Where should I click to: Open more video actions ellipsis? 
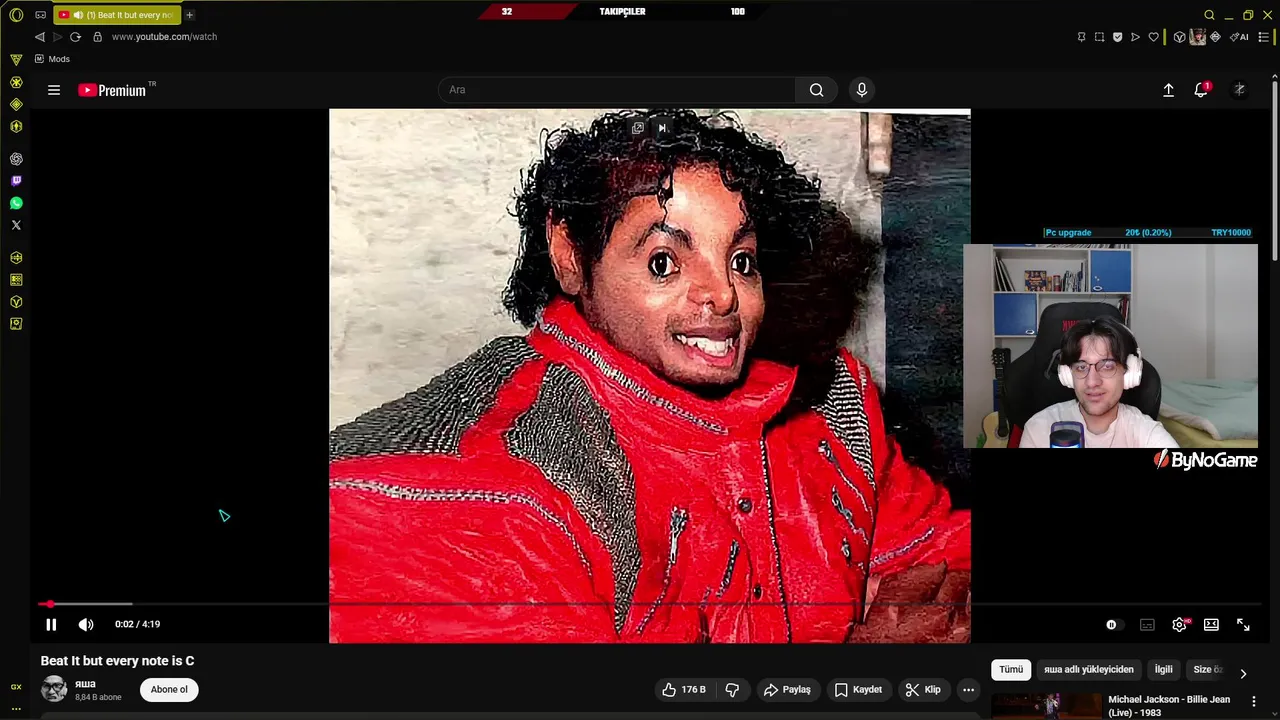[968, 690]
